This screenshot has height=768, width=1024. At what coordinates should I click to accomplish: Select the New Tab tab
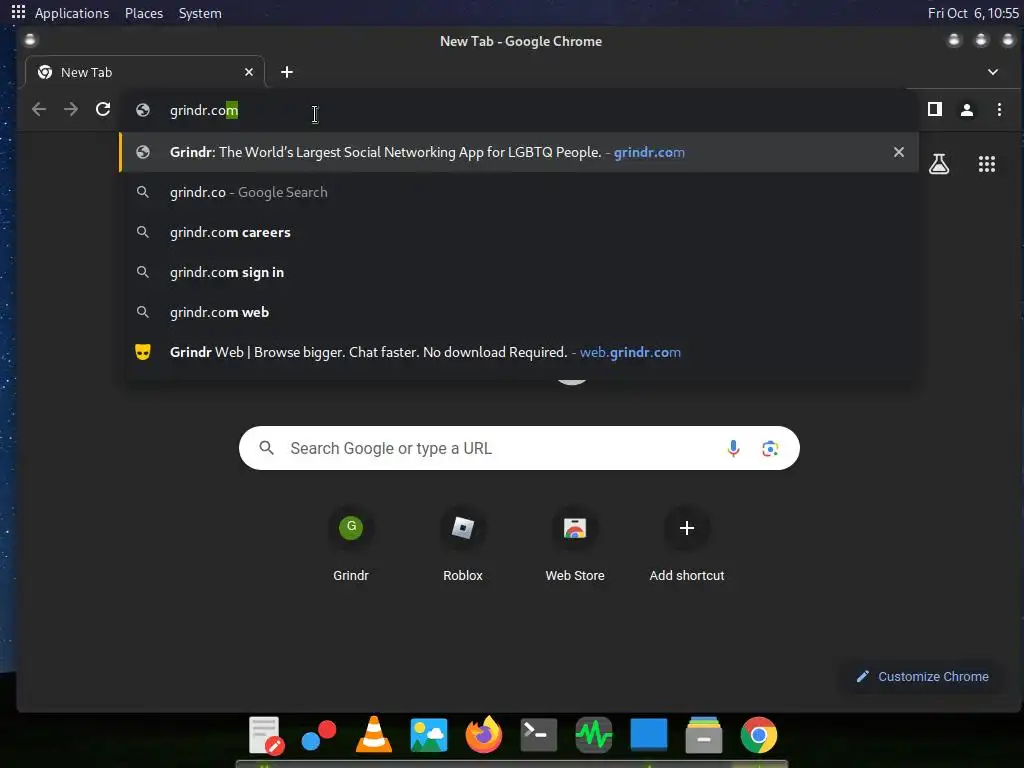click(145, 72)
